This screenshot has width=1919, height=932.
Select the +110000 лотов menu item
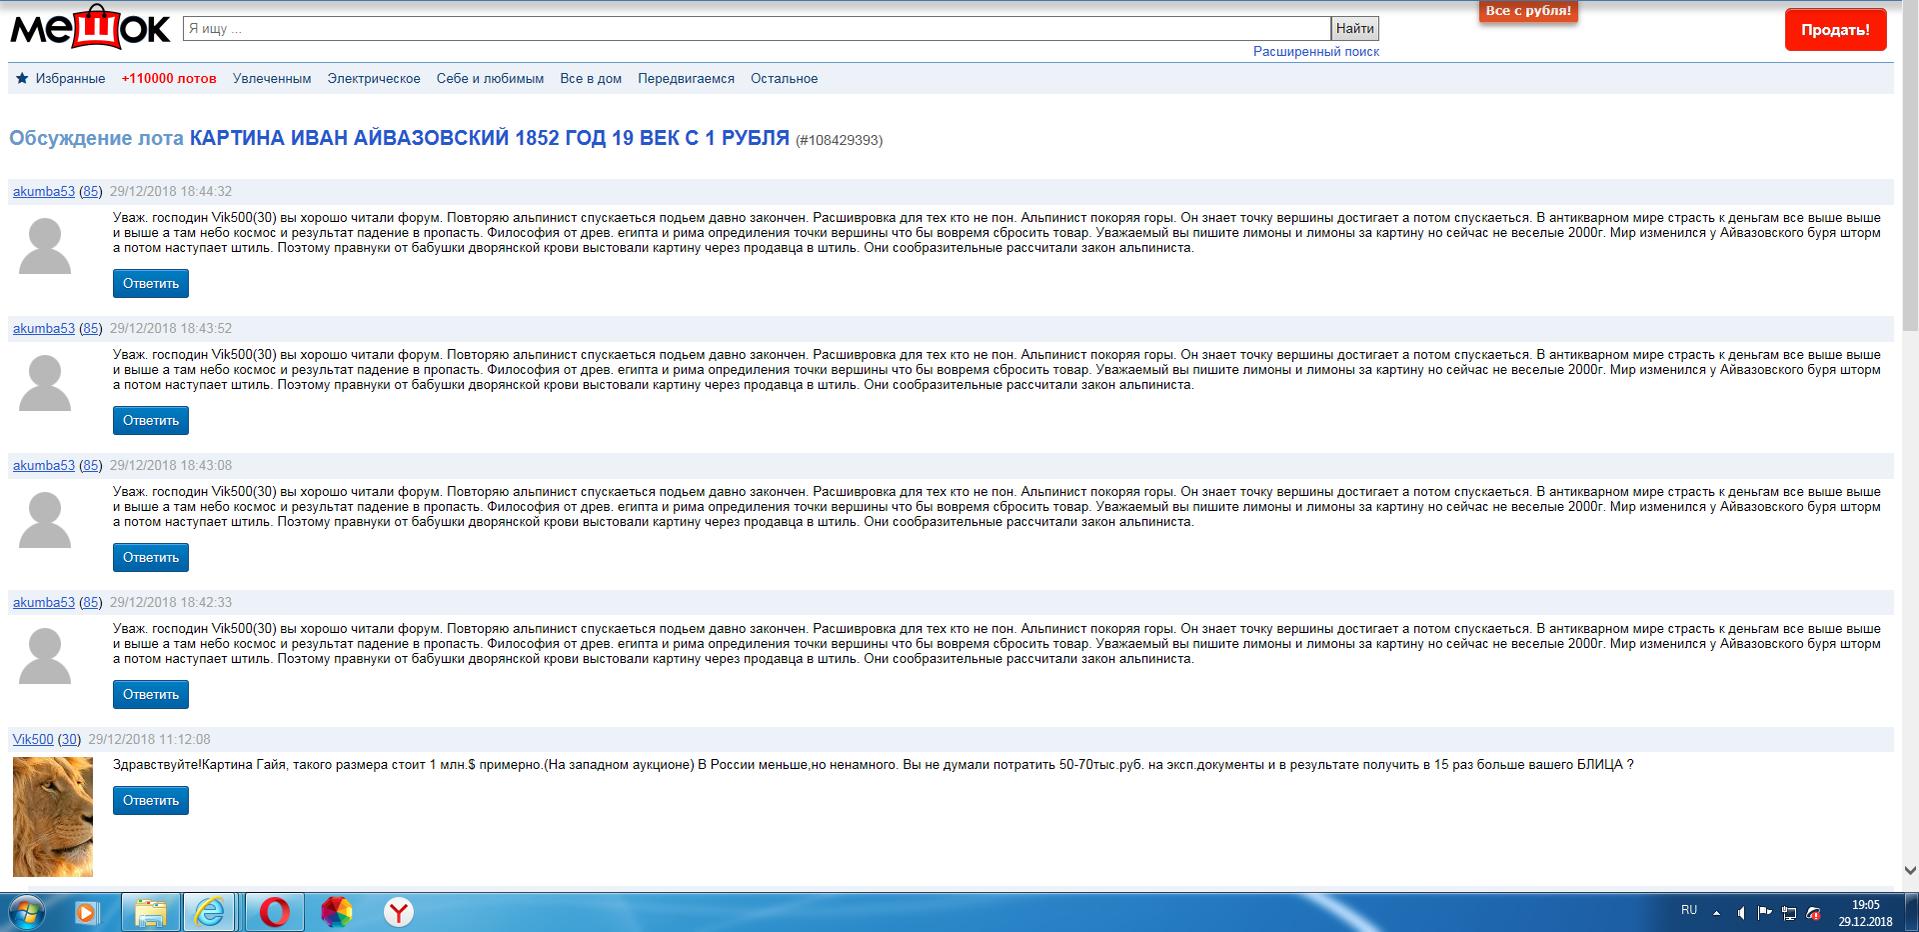(168, 79)
